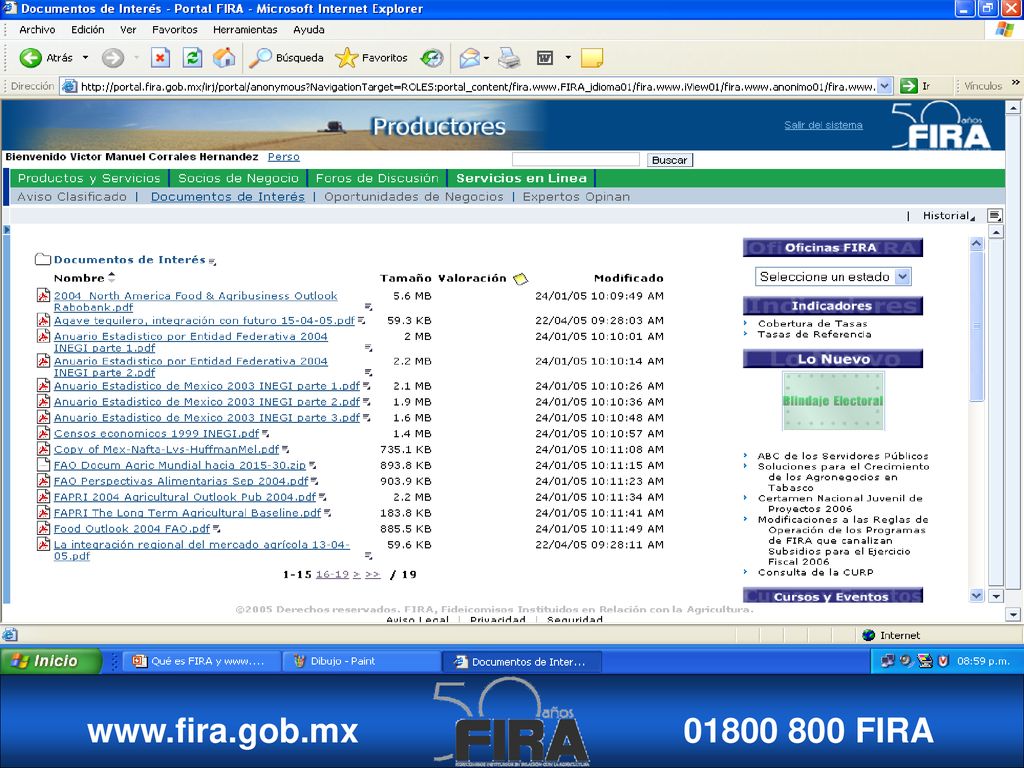Click the Salir del sistema link
Screen dimensions: 1024x768
[823, 125]
